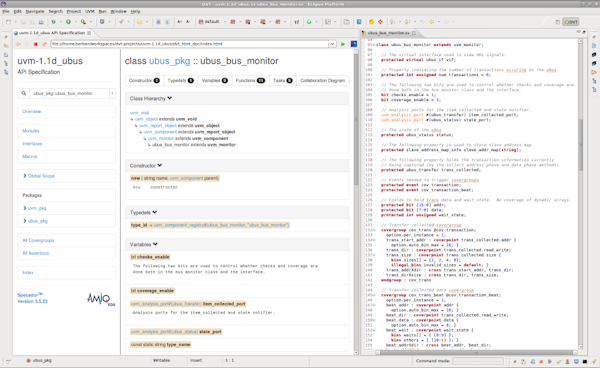The image size is (600, 368).
Task: Open the Overview link
Action: point(31,111)
